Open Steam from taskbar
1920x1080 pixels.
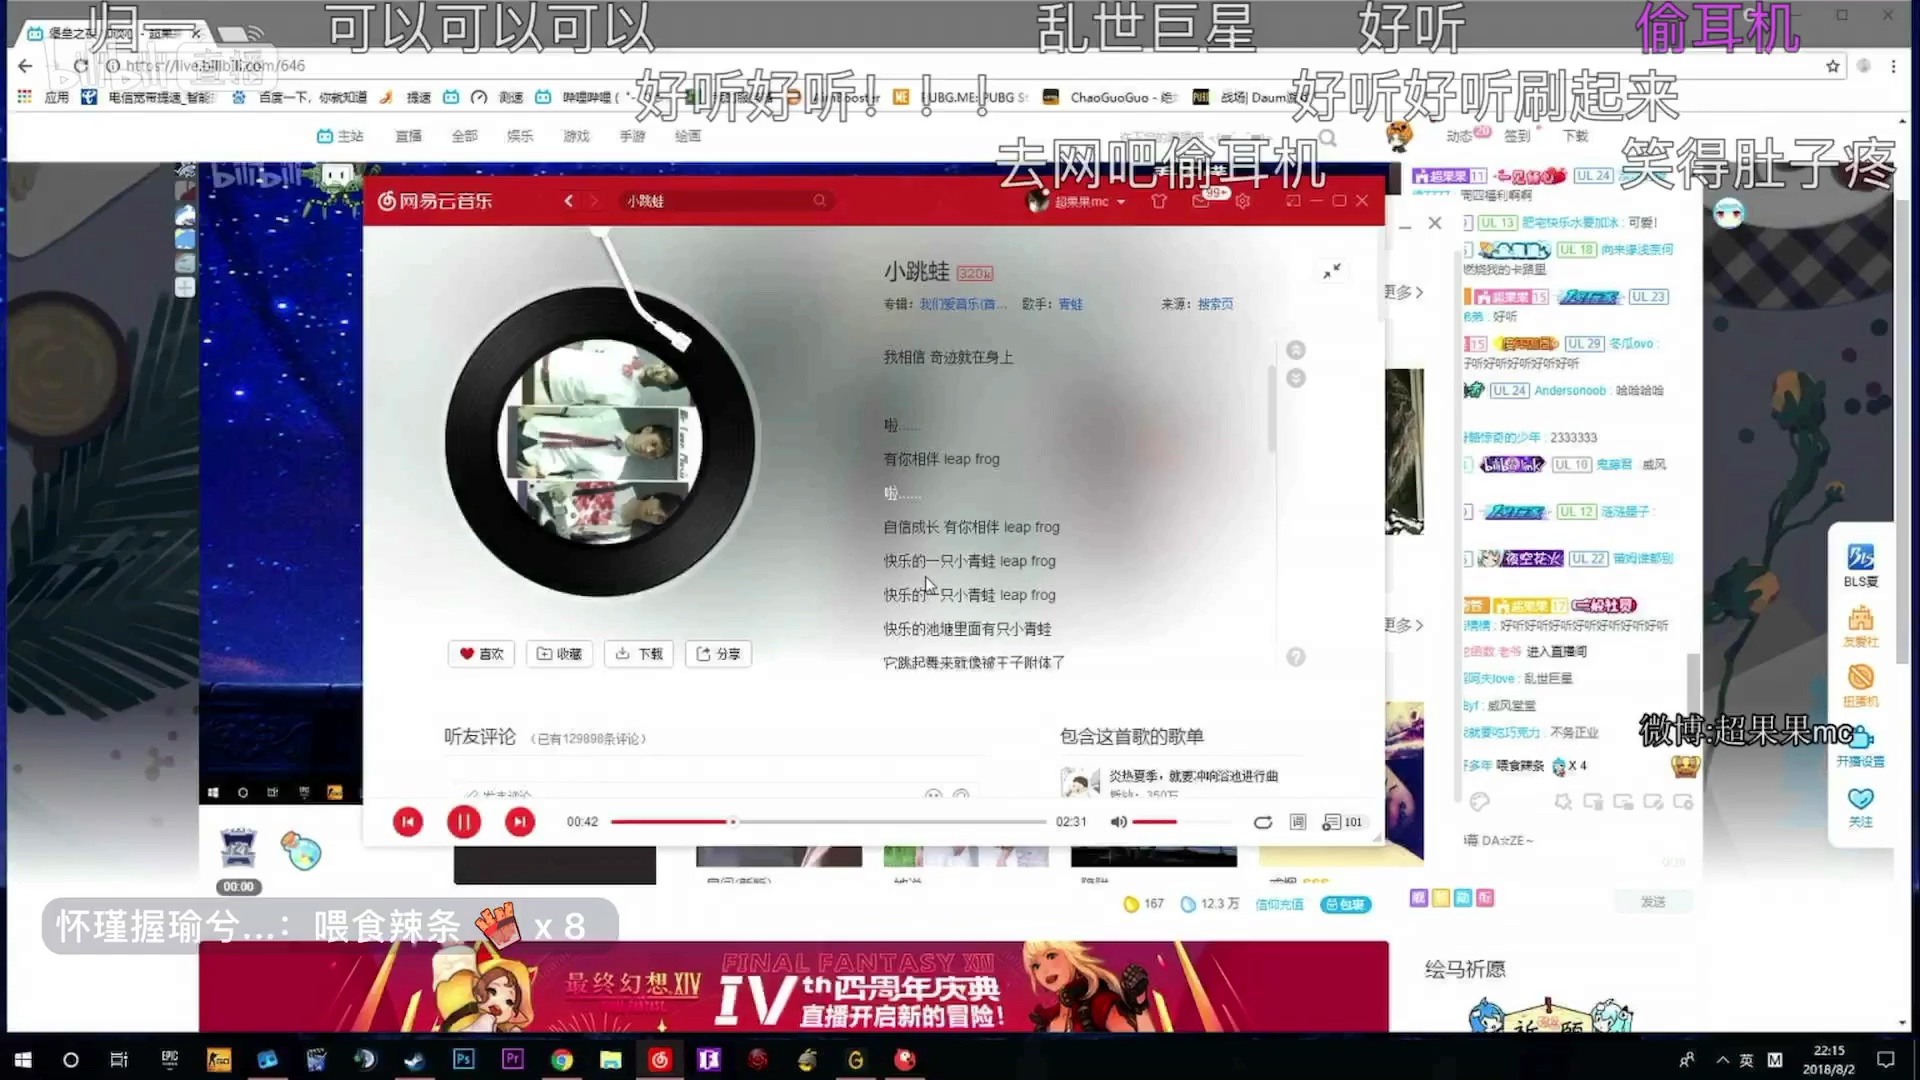(x=414, y=1059)
